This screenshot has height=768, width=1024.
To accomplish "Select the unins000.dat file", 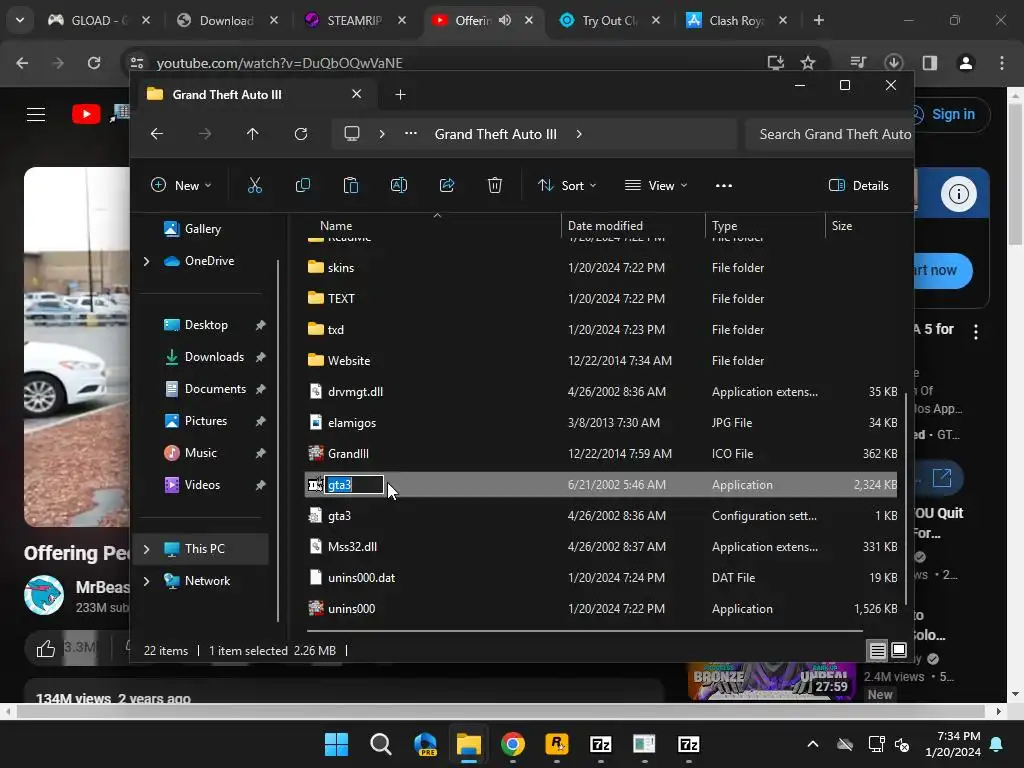I will [601, 578].
